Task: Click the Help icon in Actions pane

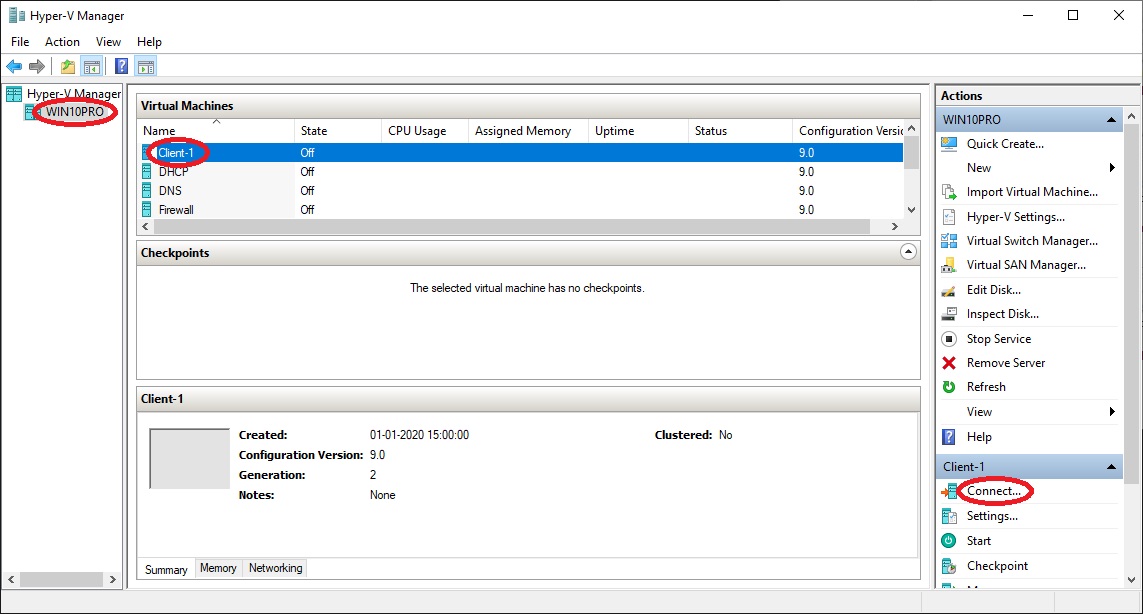Action: 949,437
